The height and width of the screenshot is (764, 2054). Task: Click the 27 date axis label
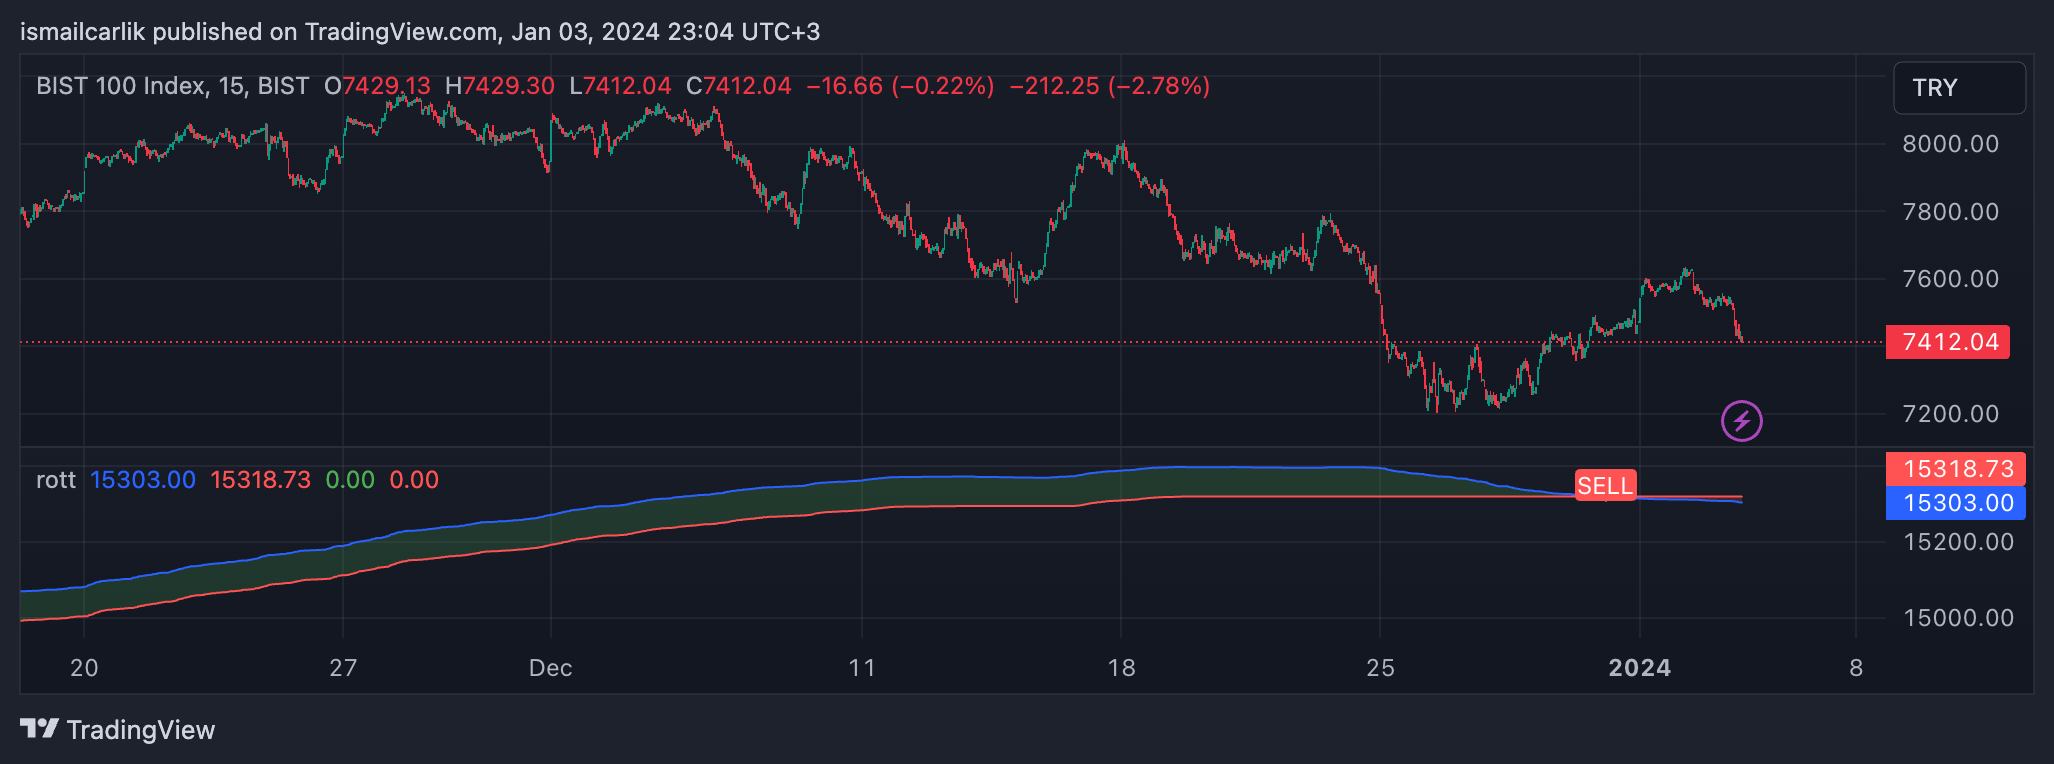(343, 668)
